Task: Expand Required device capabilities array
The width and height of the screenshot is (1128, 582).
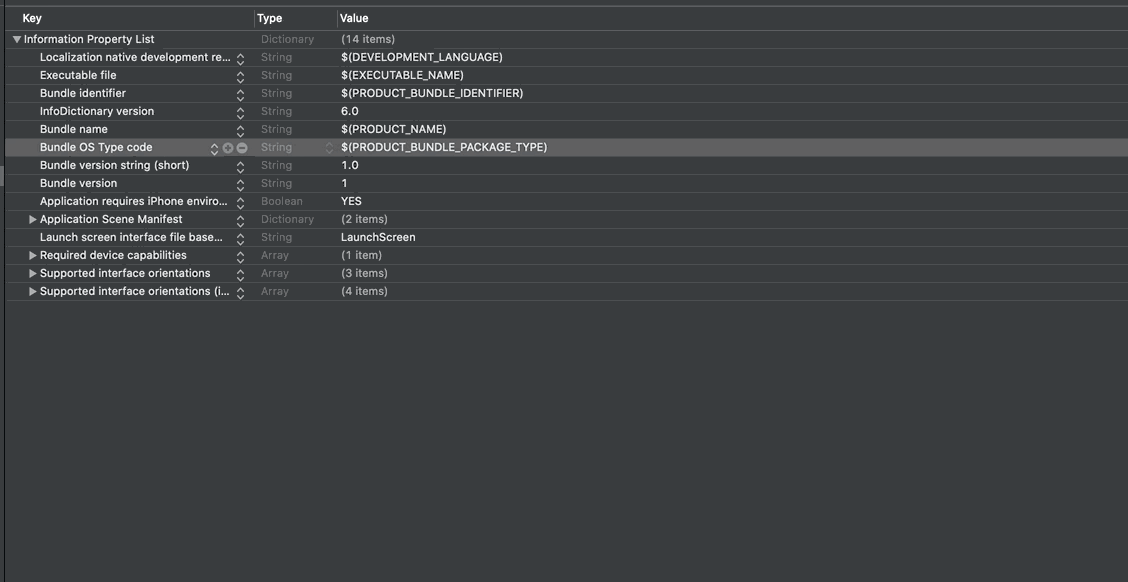Action: pyautogui.click(x=32, y=255)
